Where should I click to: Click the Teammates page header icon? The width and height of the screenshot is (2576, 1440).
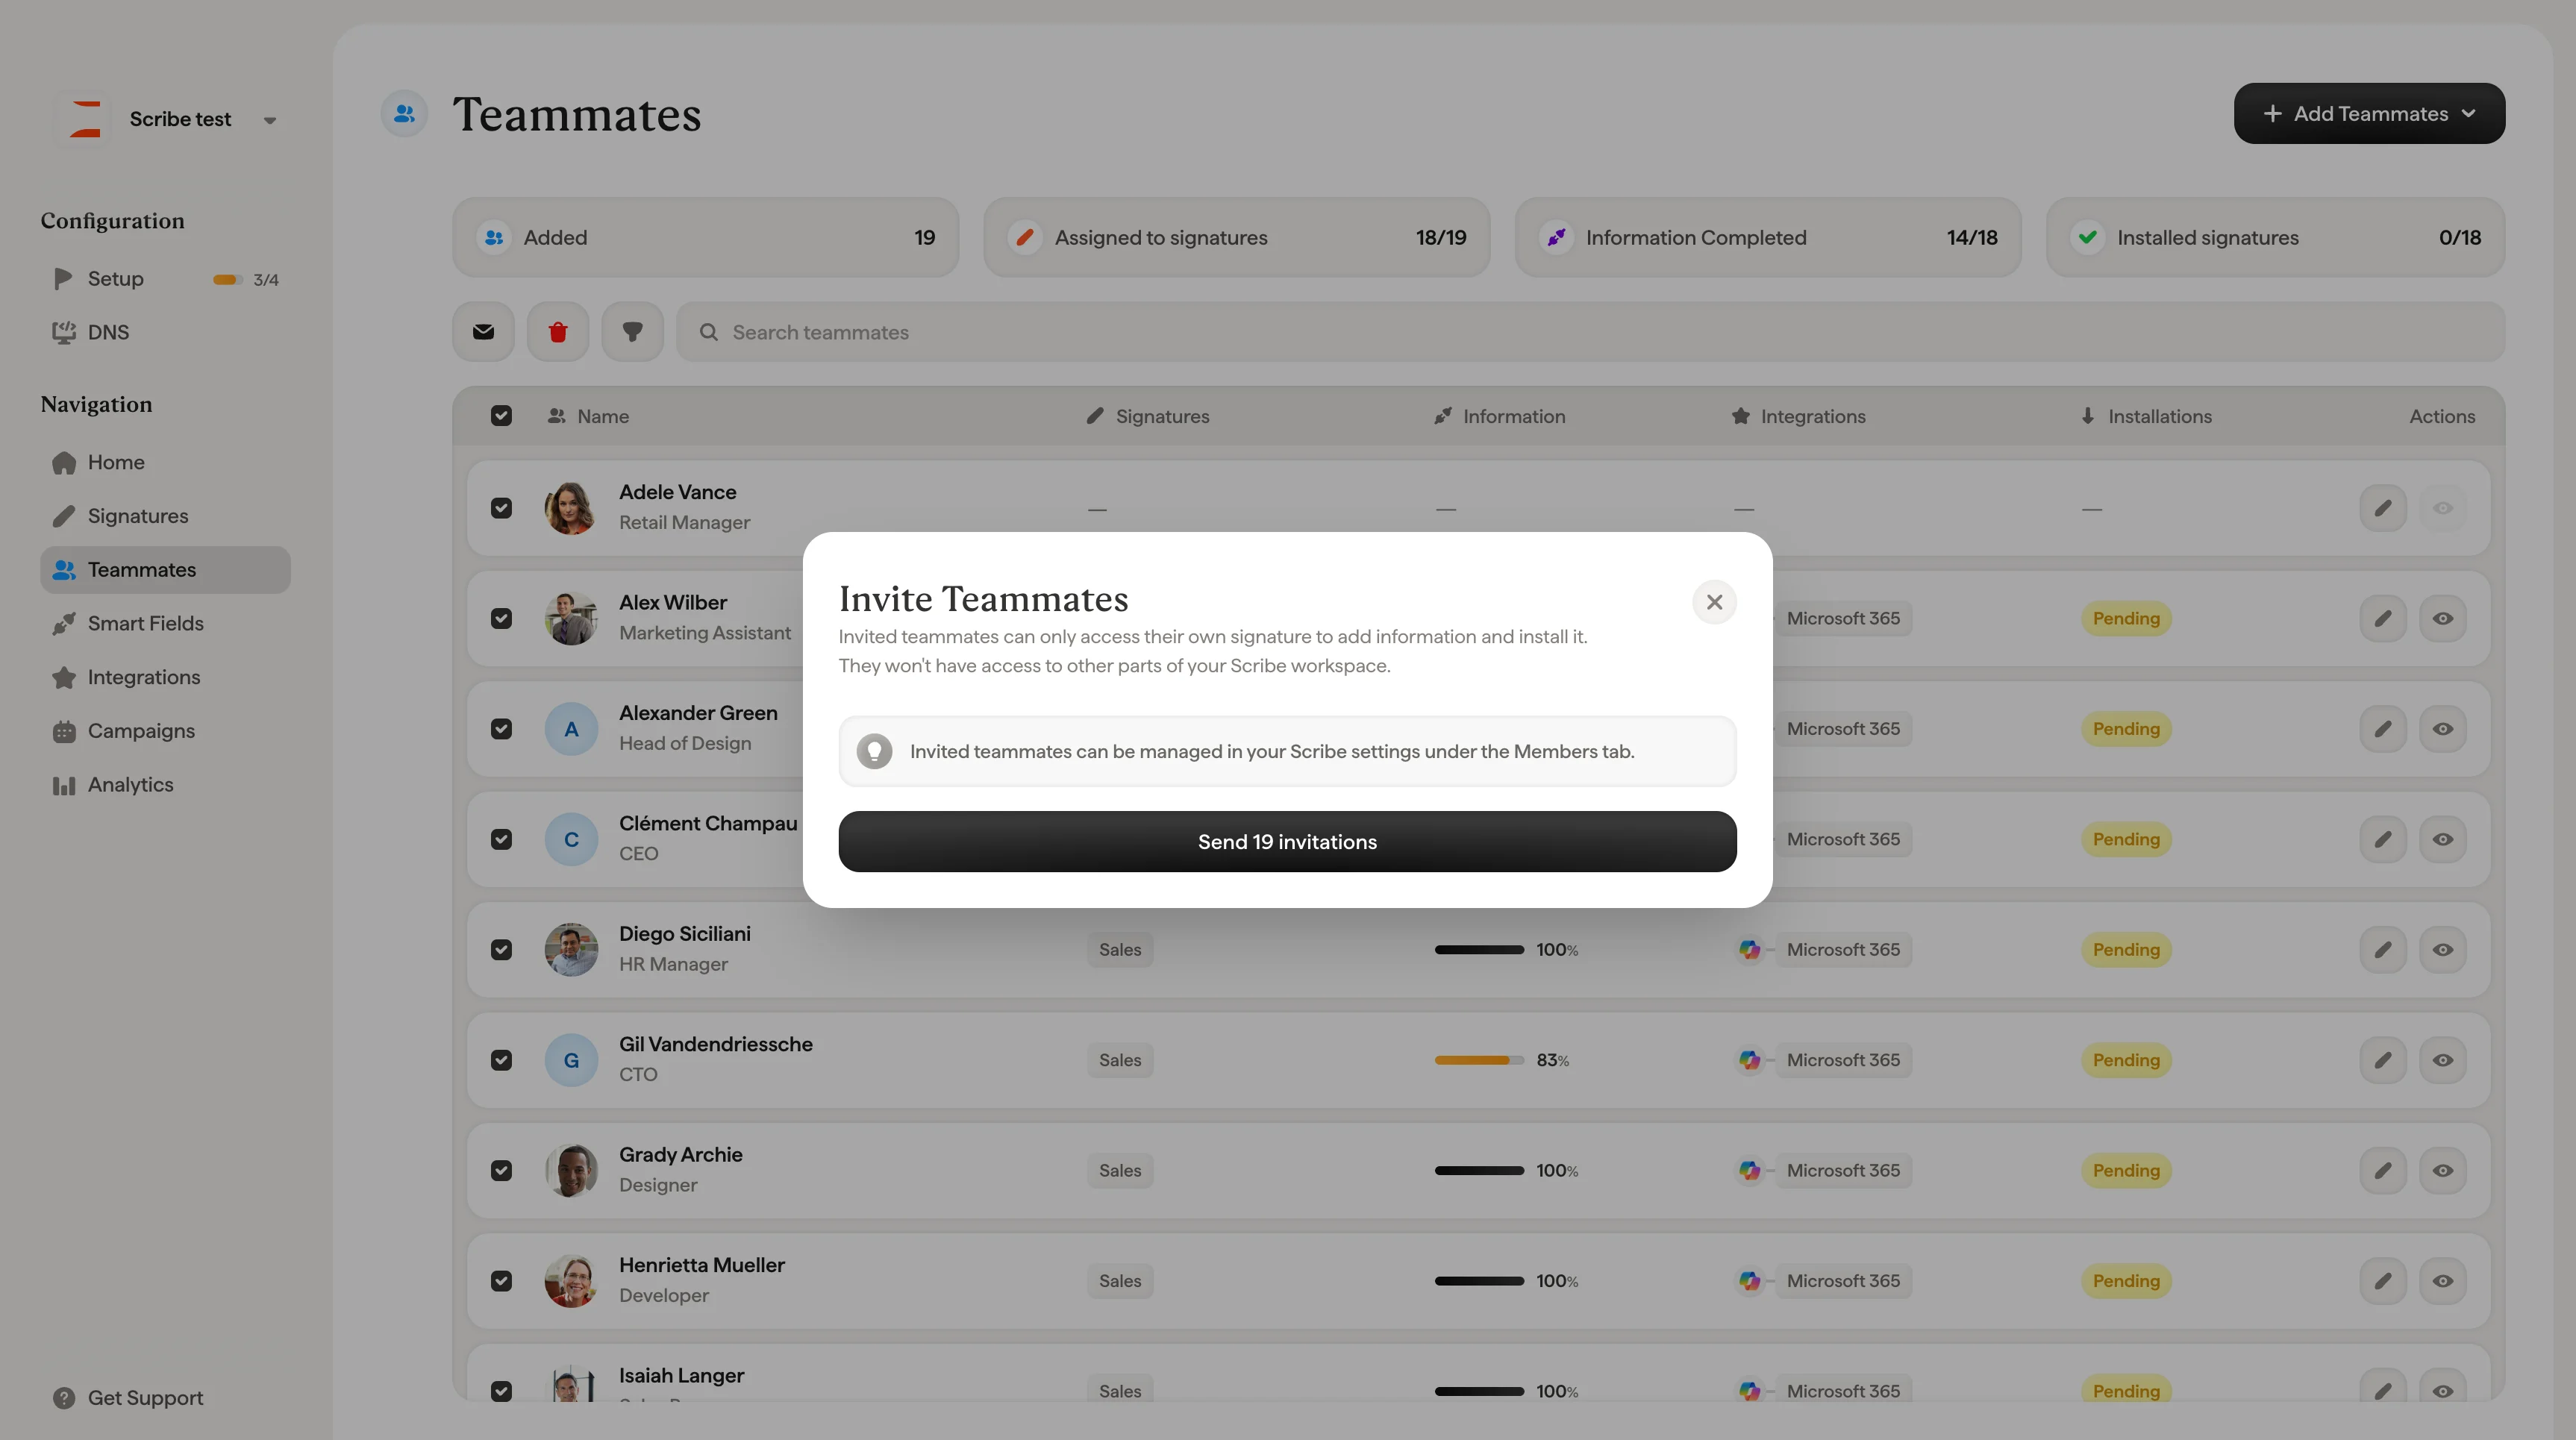(x=404, y=114)
